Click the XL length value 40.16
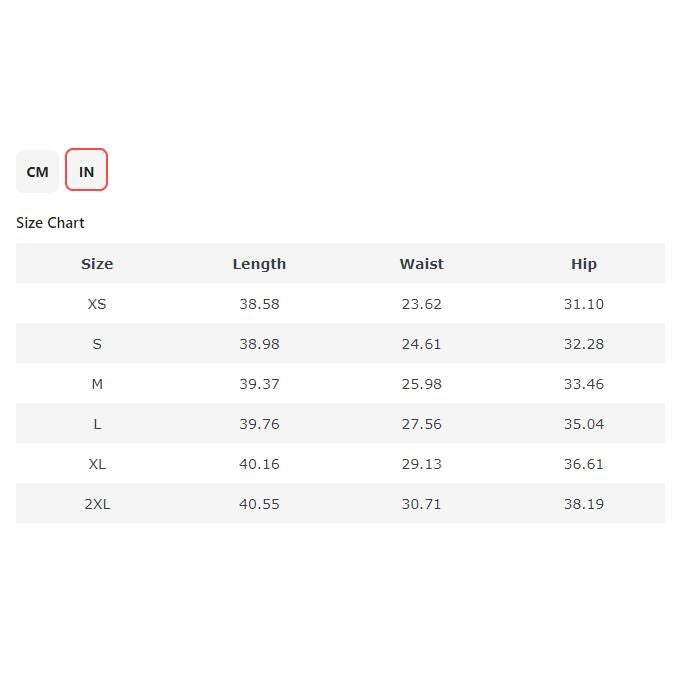The height and width of the screenshot is (678, 678). pos(259,464)
